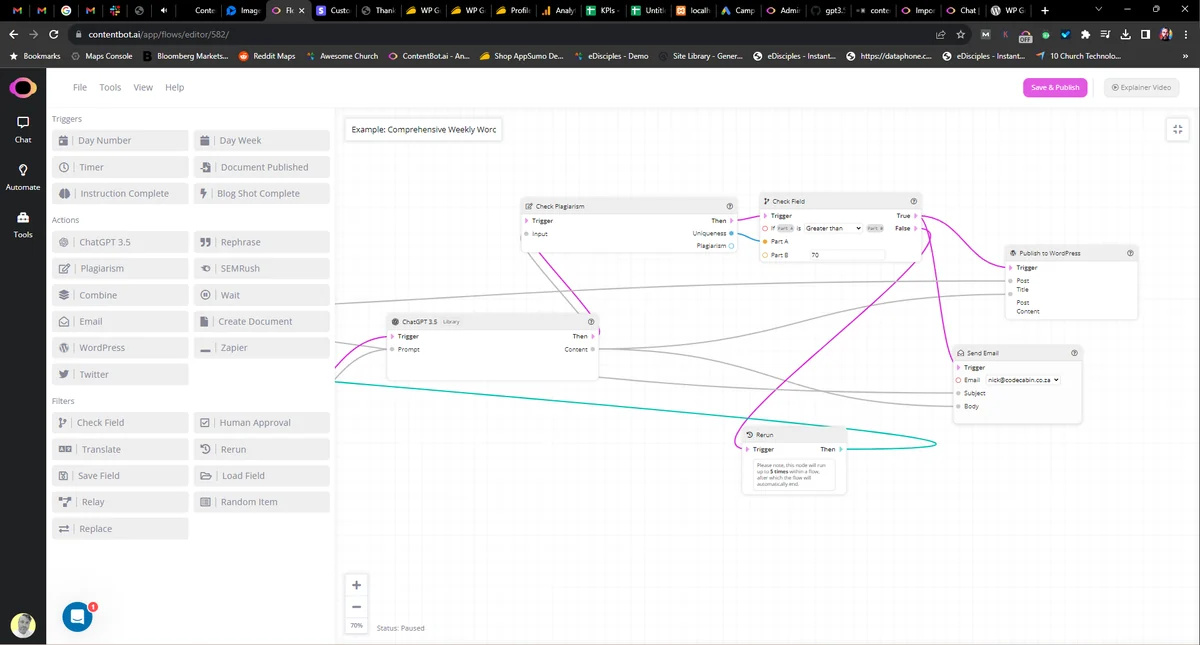The height and width of the screenshot is (645, 1200).
Task: Add the SEMRush action
Action: point(261,269)
